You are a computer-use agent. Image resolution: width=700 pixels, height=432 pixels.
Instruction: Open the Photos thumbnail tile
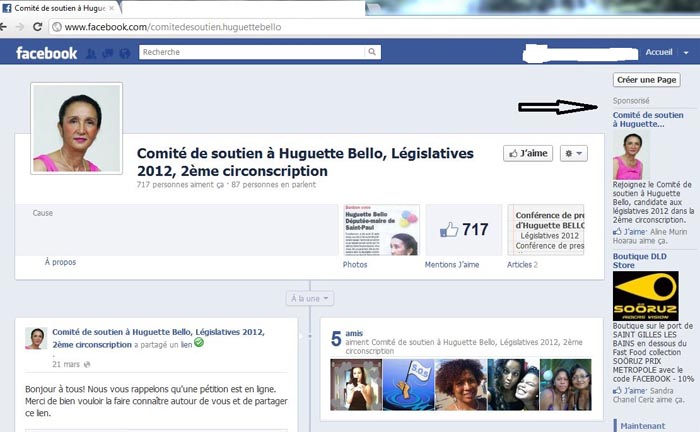(380, 230)
